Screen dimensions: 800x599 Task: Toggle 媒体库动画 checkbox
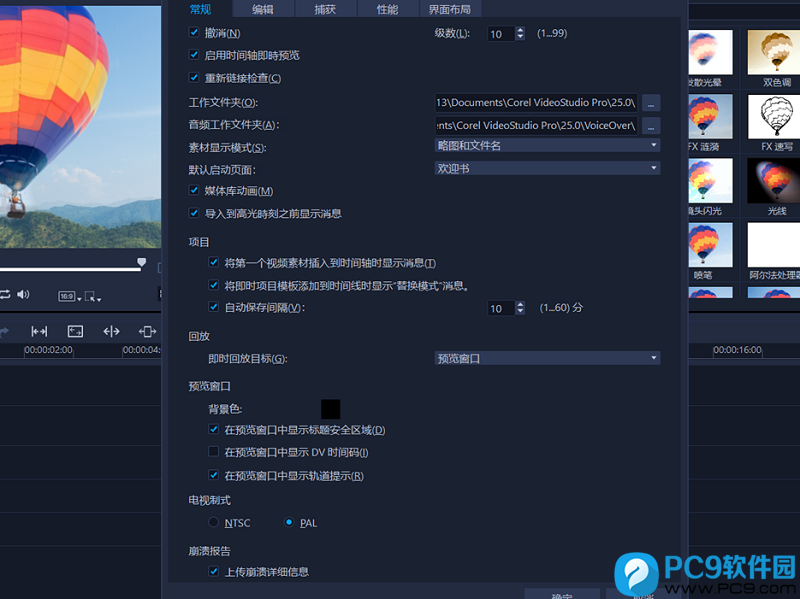tap(194, 190)
